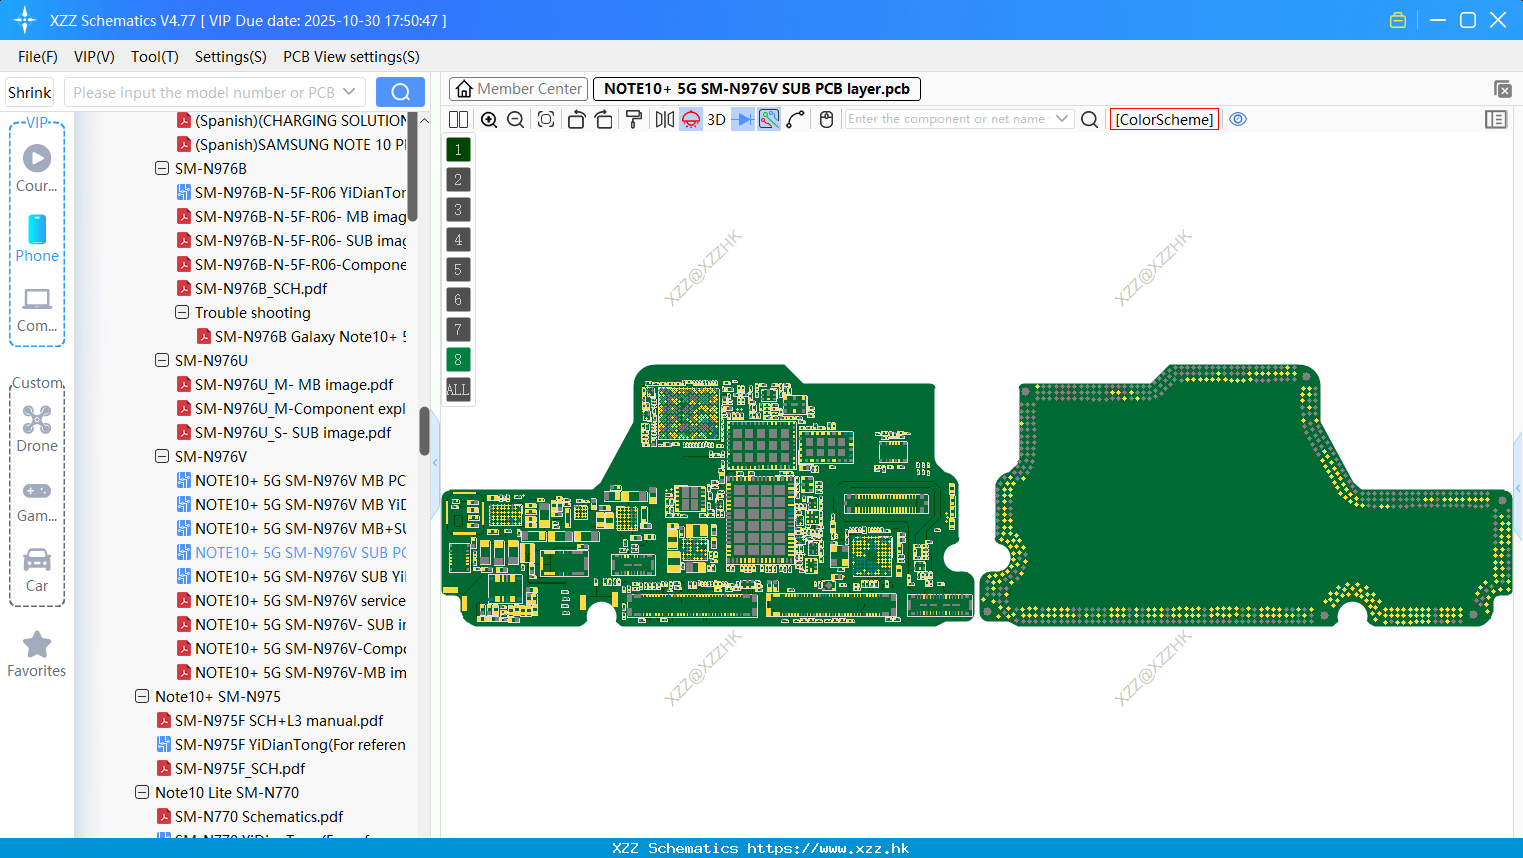The width and height of the screenshot is (1523, 858).
Task: Fit the PCB to the screen
Action: point(546,119)
